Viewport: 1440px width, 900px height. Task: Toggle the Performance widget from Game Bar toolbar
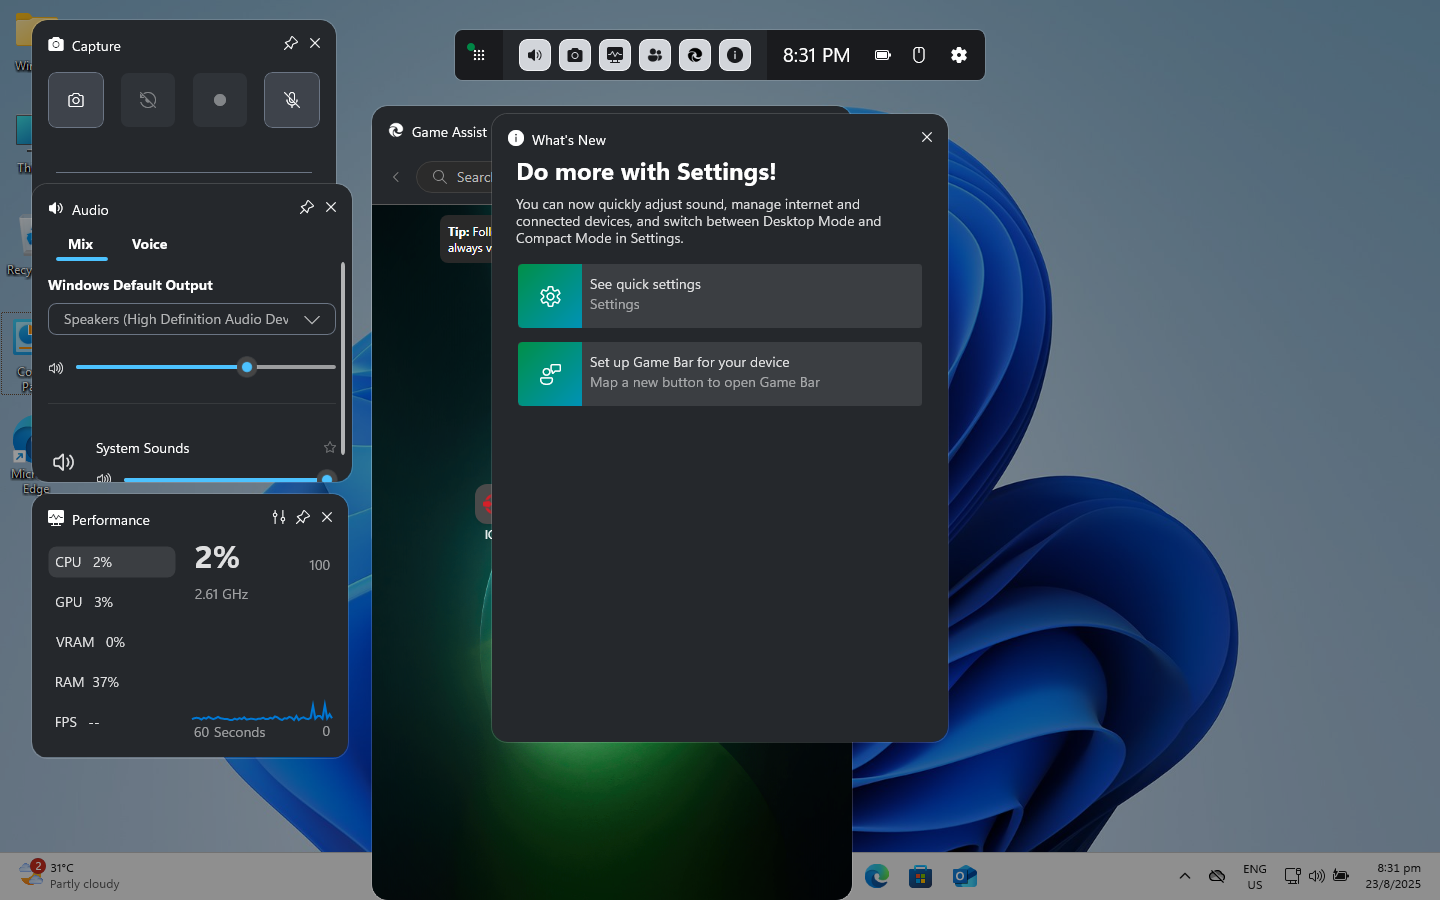[x=615, y=55]
